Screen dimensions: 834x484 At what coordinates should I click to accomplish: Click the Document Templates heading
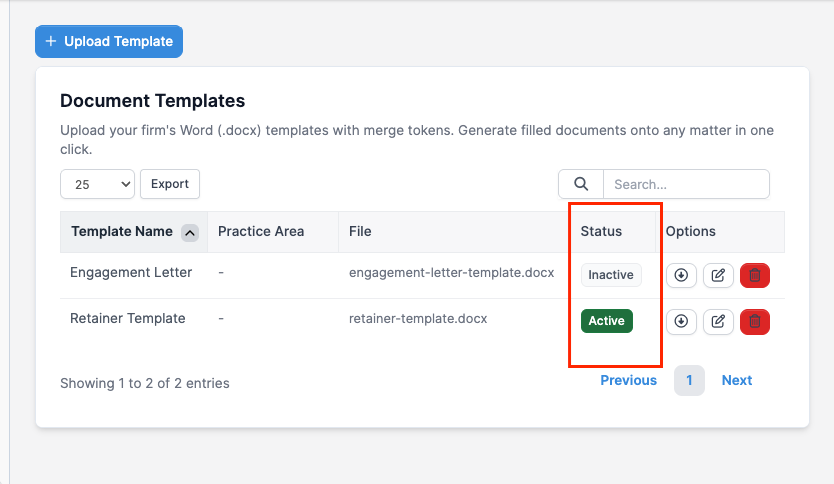coord(153,101)
